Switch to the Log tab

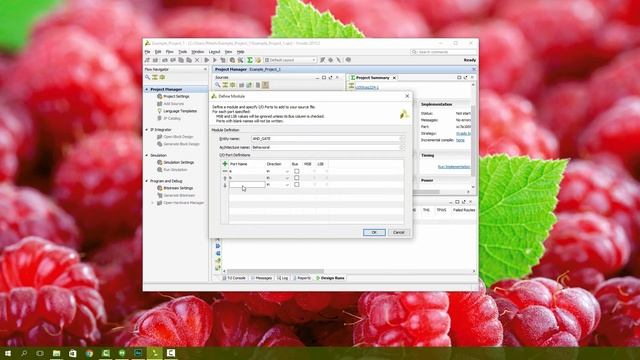(x=282, y=278)
